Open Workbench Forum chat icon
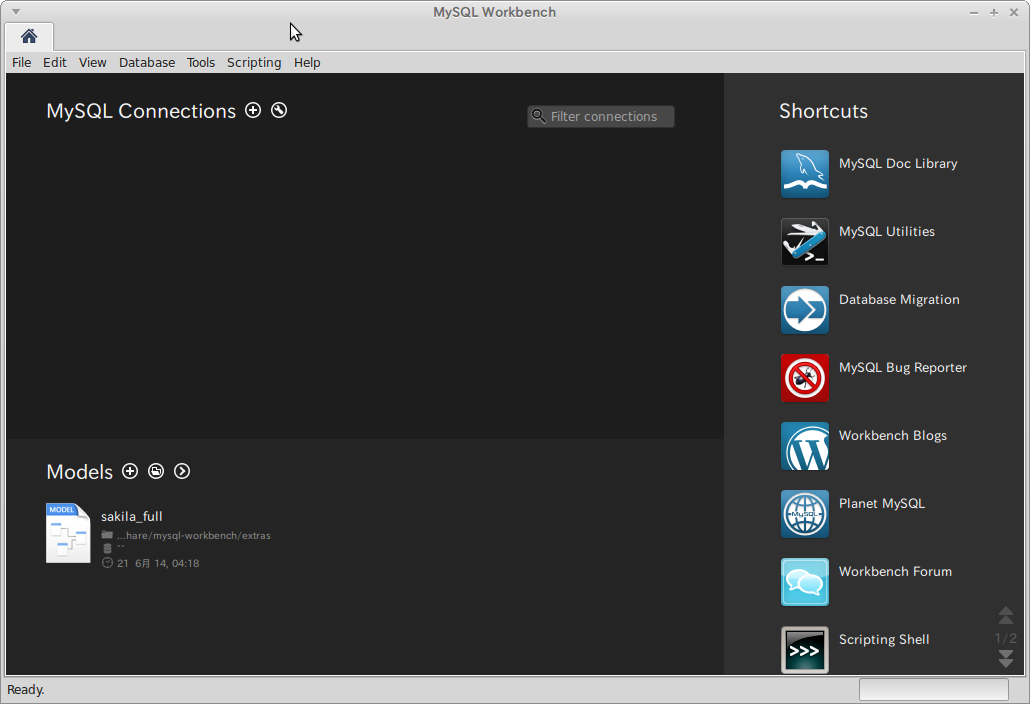Screen dimensions: 1030x704 point(805,582)
